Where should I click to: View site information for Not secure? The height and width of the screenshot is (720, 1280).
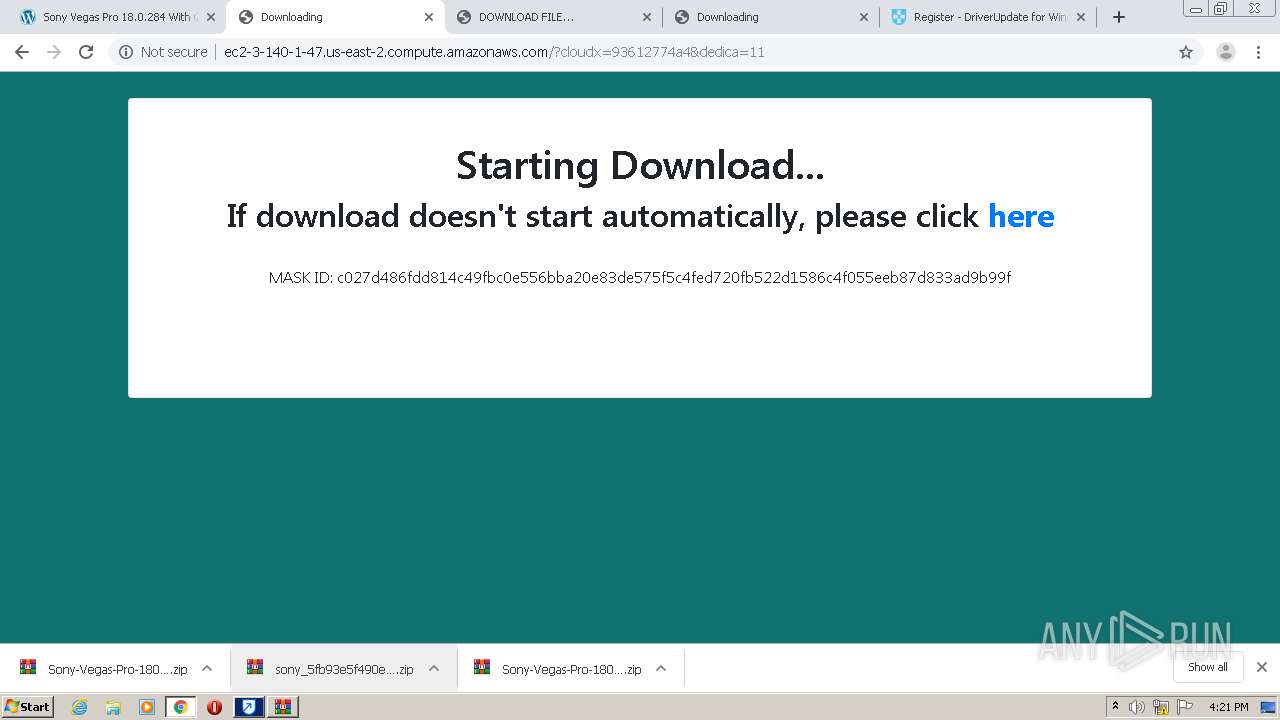point(163,52)
